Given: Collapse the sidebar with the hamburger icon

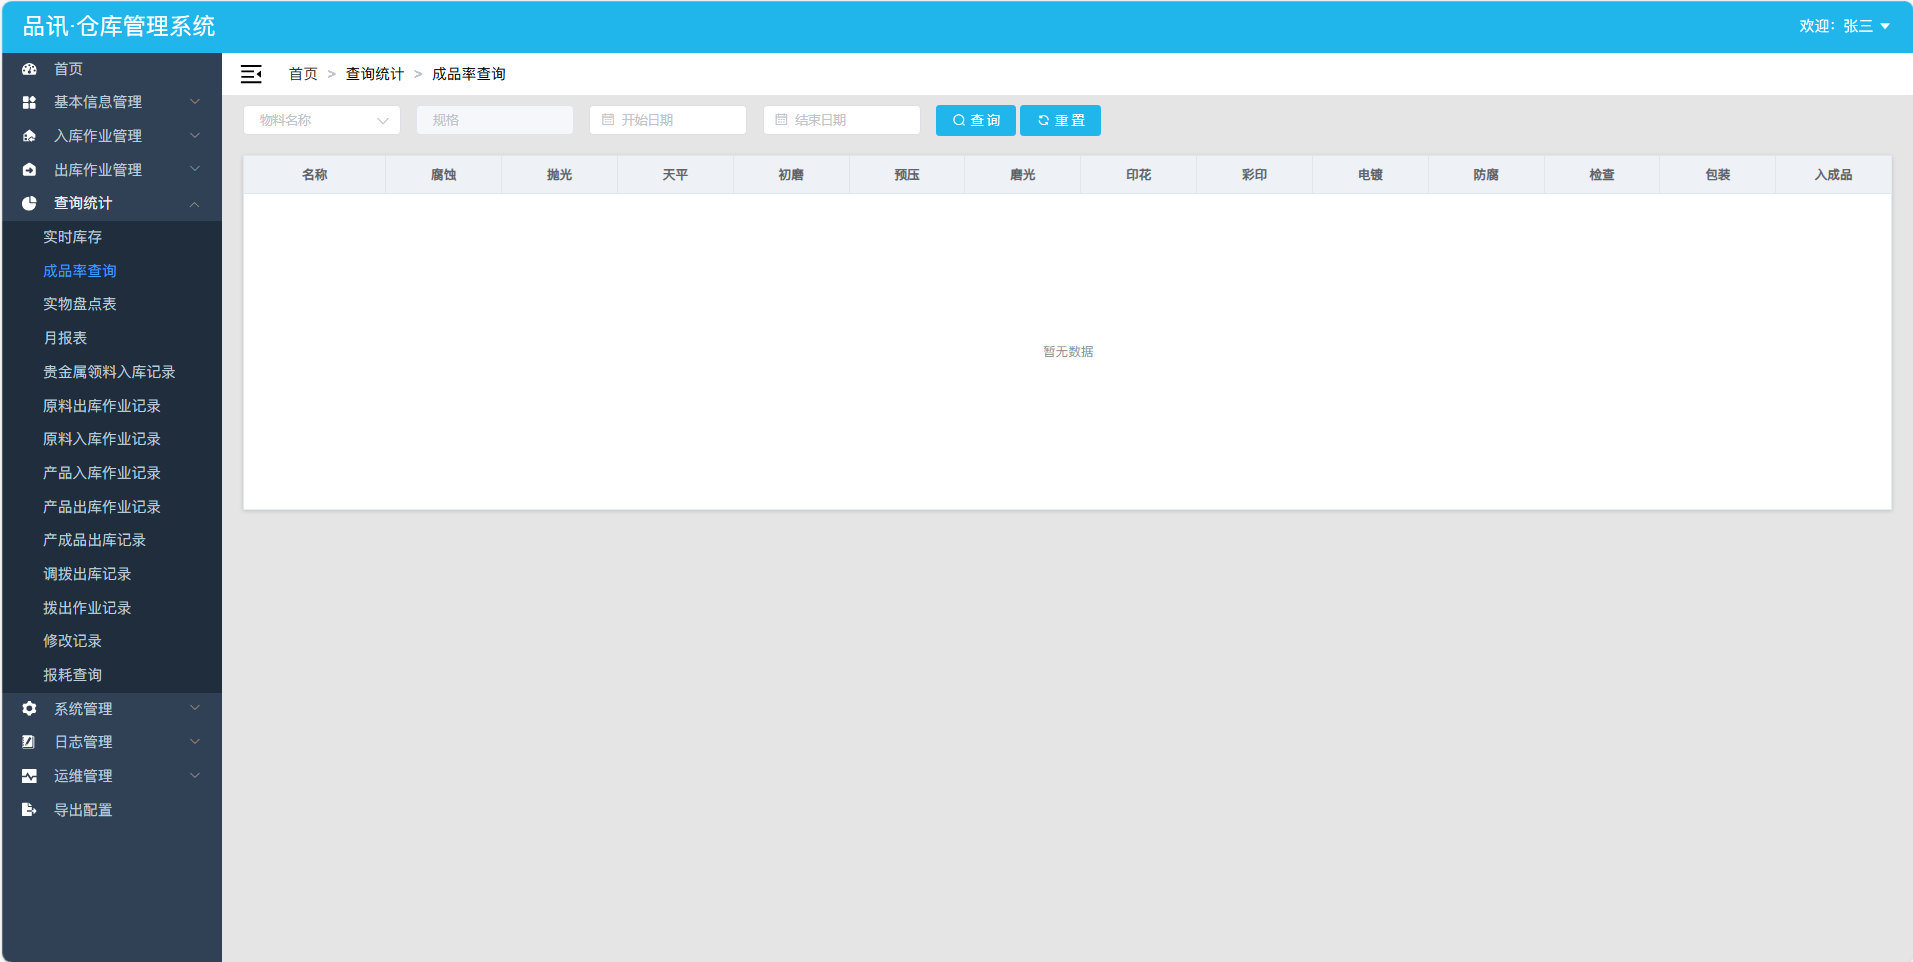Looking at the screenshot, I should coord(251,74).
